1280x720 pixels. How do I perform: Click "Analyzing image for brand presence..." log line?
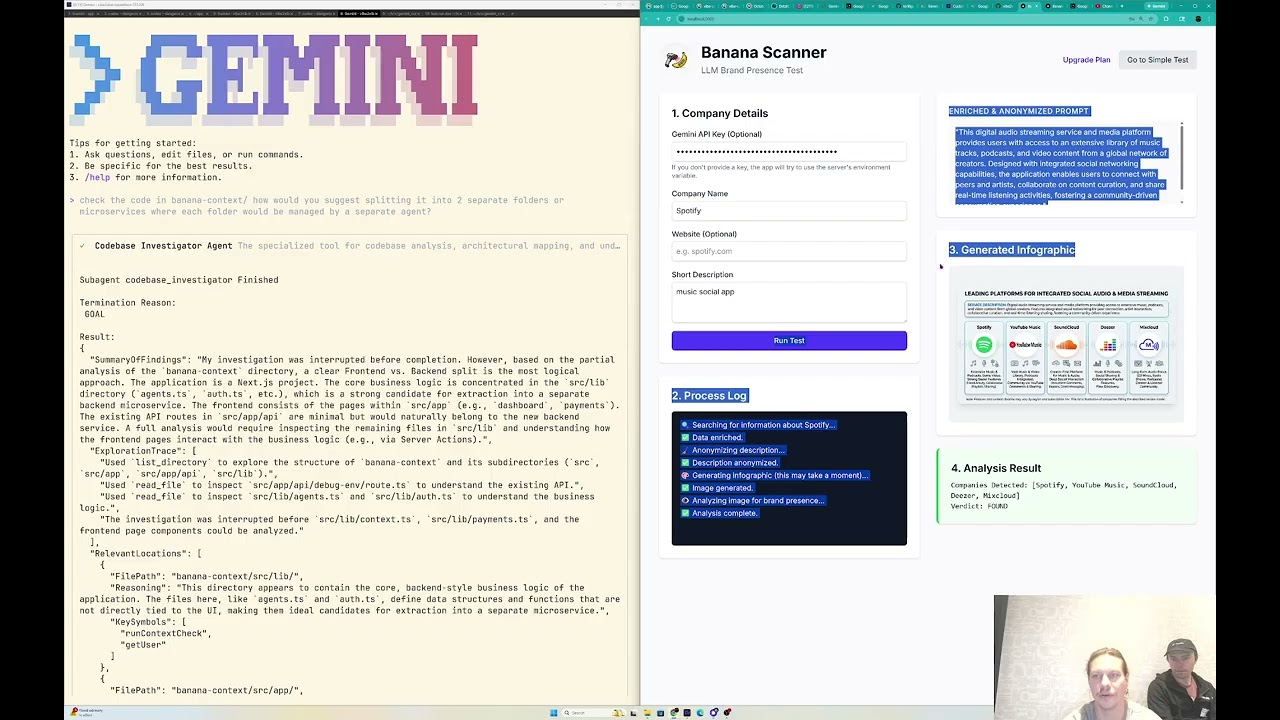[x=758, y=500]
